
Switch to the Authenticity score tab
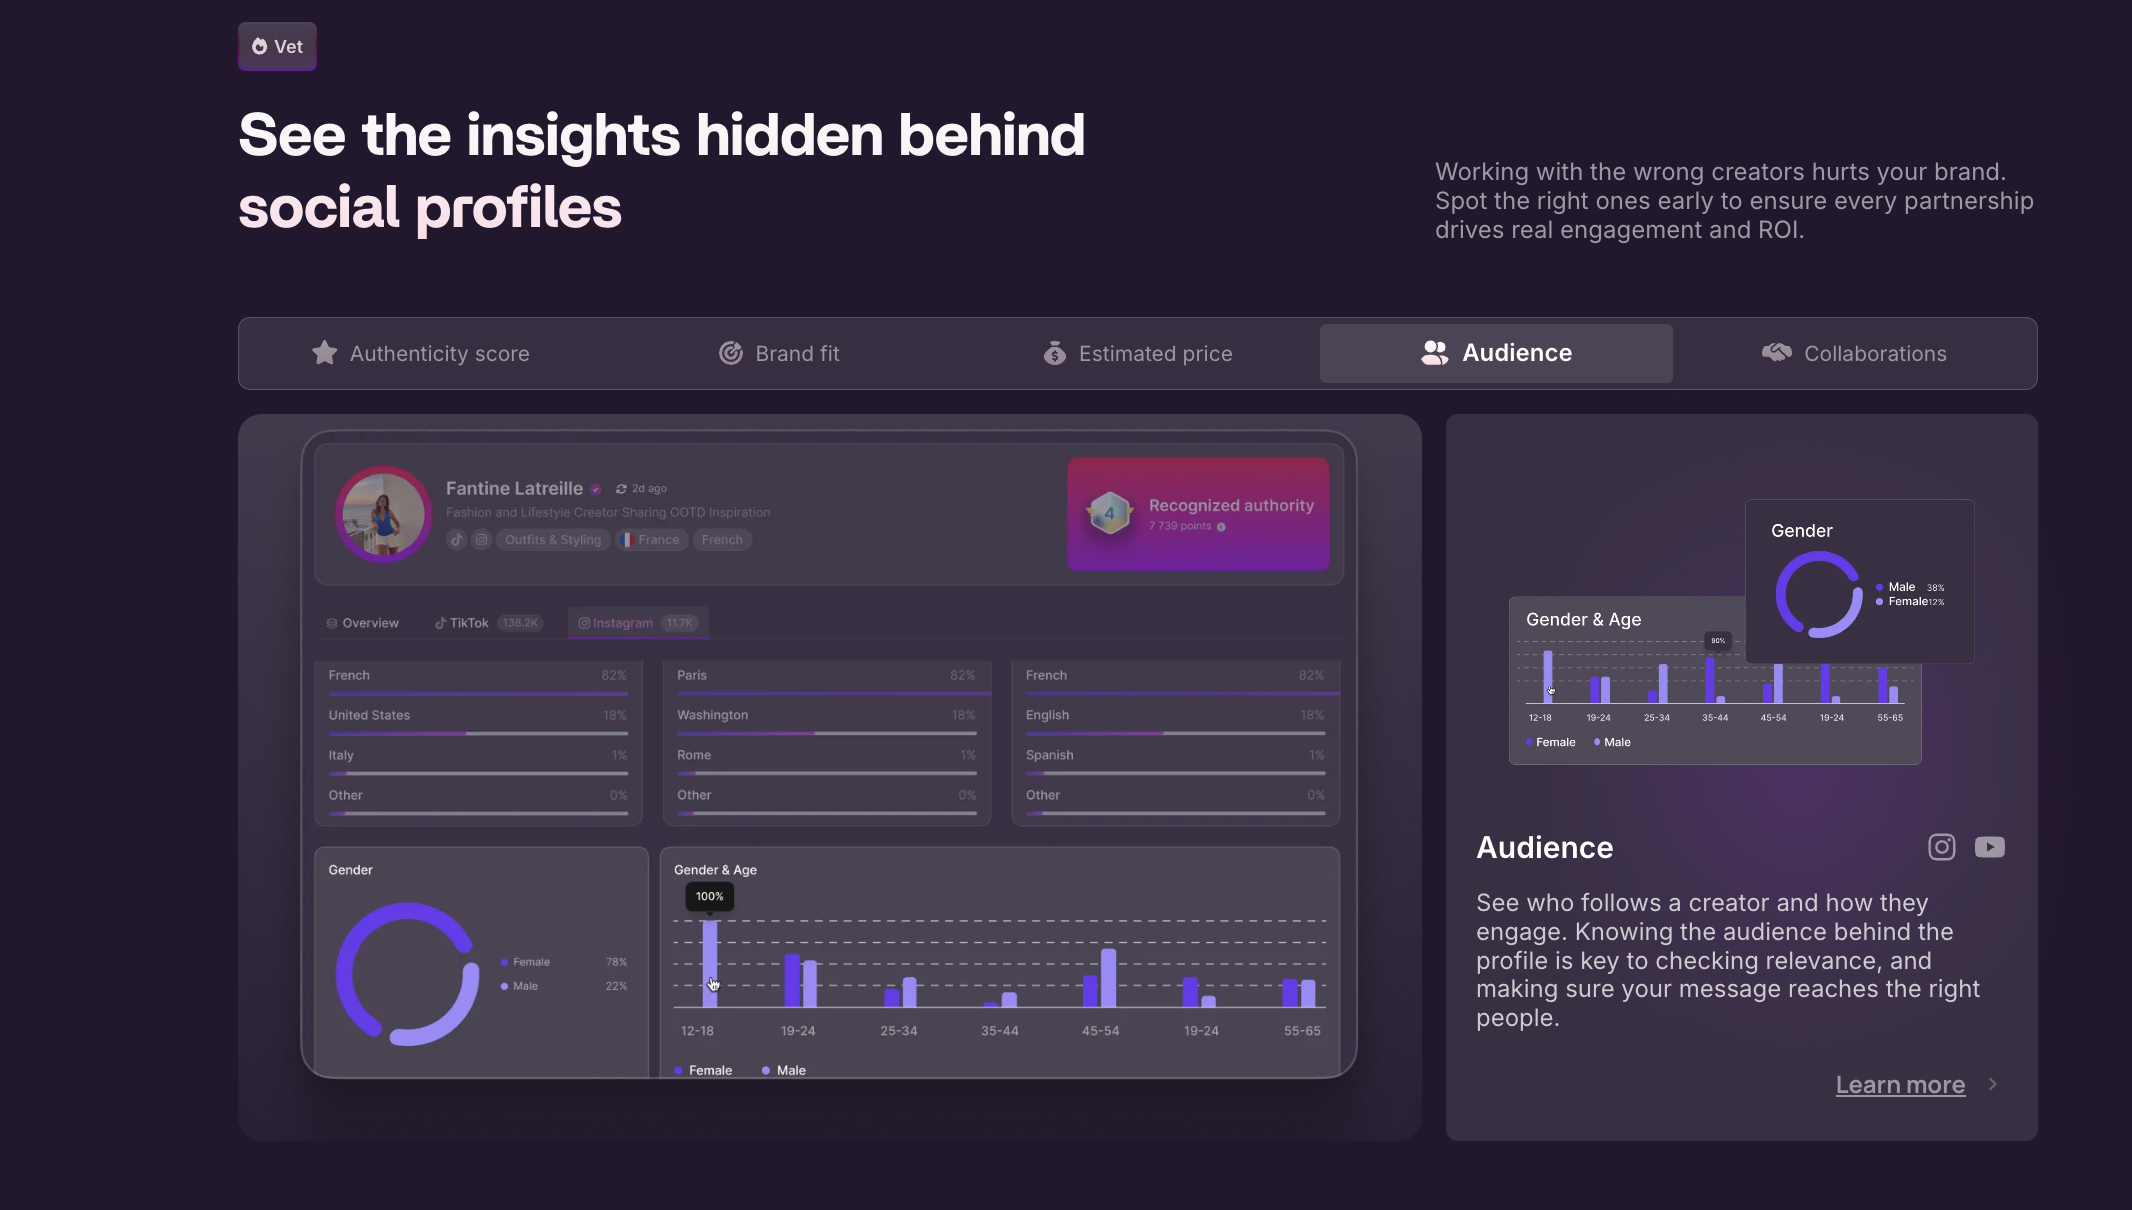(x=420, y=353)
